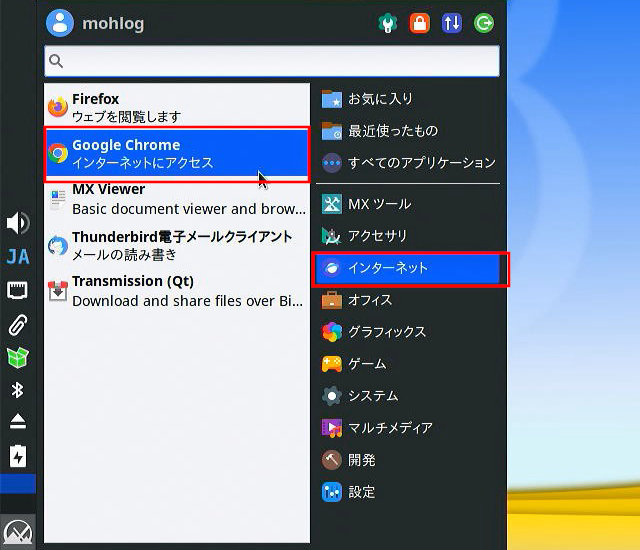Viewport: 640px width, 550px height.
Task: Click the green log out icon
Action: pos(484,23)
